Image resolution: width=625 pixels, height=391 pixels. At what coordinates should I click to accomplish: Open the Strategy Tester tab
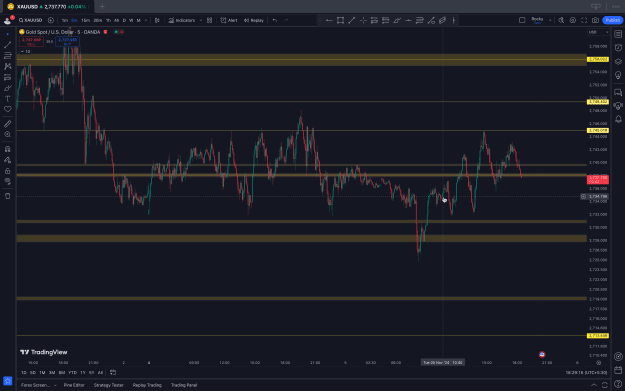tap(108, 385)
